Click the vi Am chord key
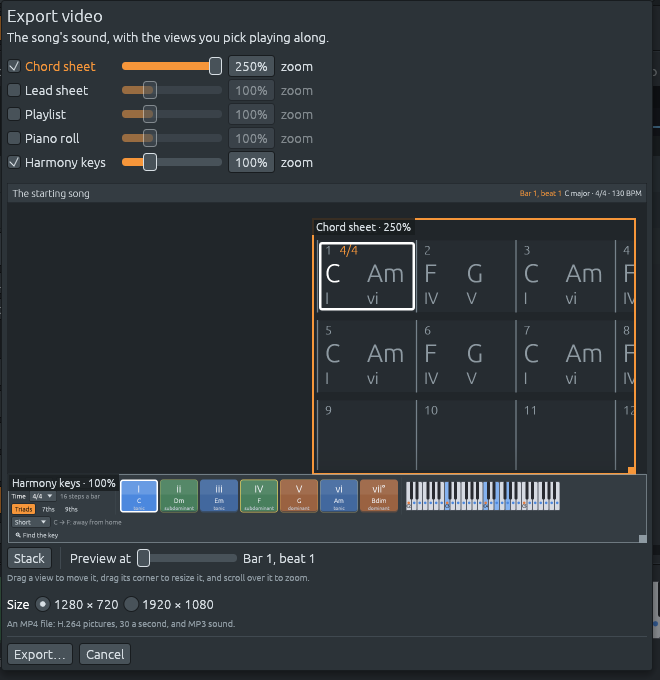The image size is (660, 680). (x=339, y=496)
